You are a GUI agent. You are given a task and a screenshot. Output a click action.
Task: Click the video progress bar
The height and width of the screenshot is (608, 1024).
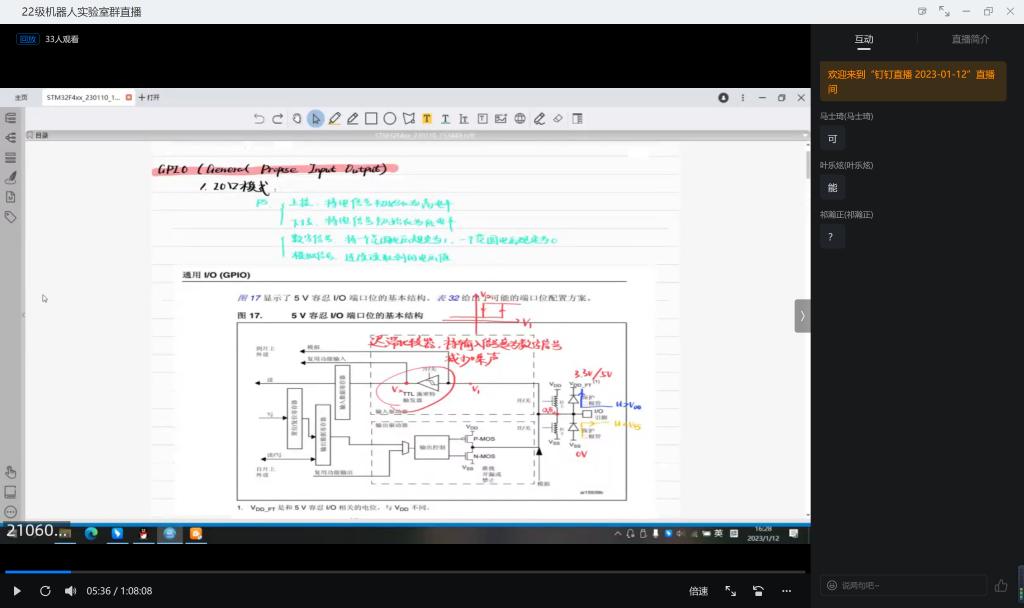400,572
